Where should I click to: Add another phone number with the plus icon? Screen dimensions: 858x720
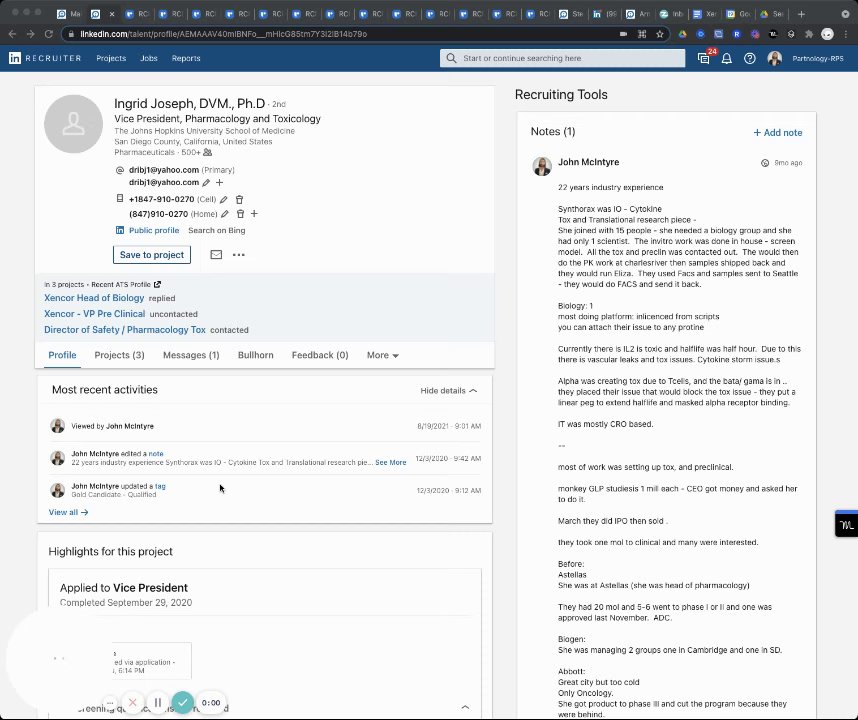pos(254,213)
